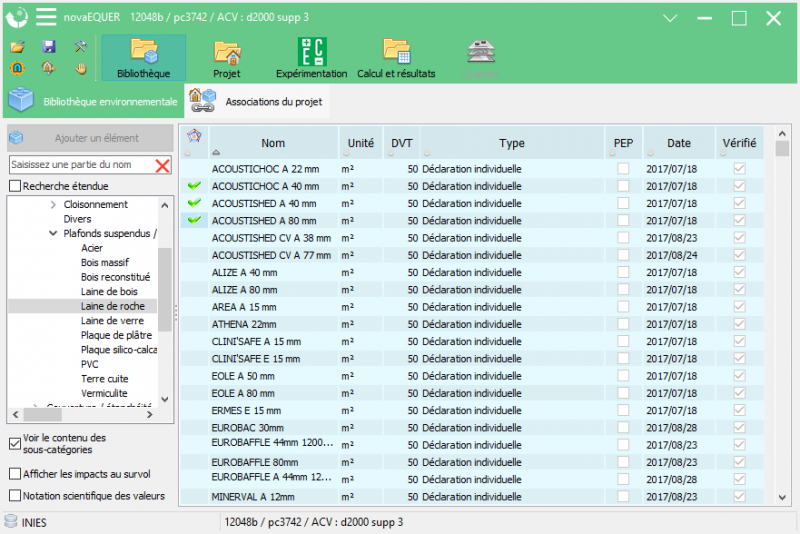Click table scroll up arrow
800x534 pixels.
[782, 134]
